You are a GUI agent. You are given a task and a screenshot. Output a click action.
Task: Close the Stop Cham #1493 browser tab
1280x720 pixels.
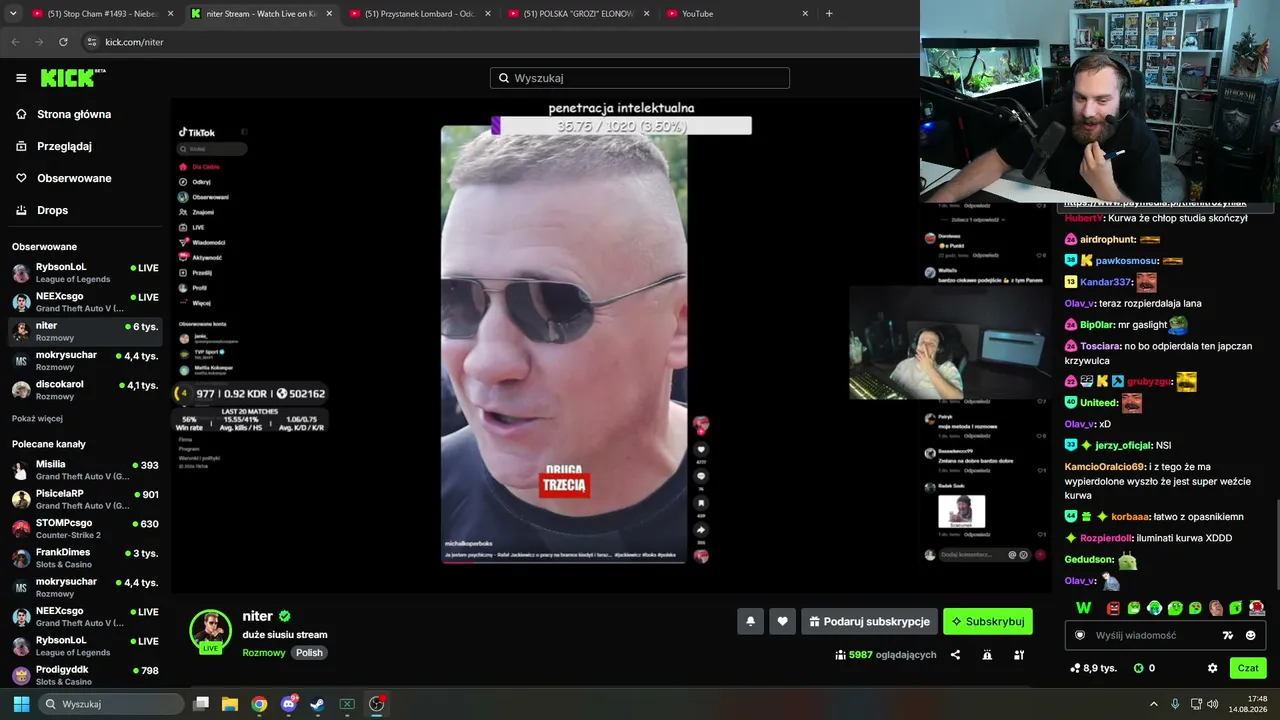click(170, 14)
